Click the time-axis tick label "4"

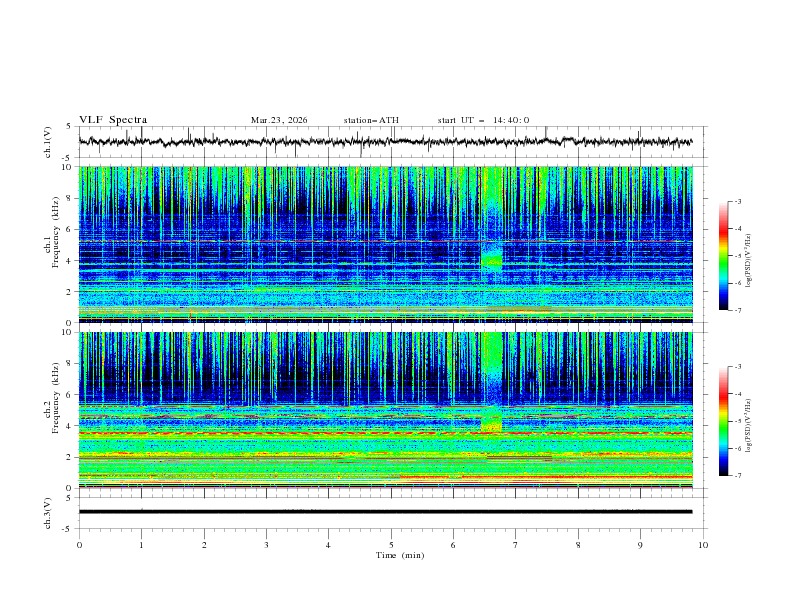328,545
